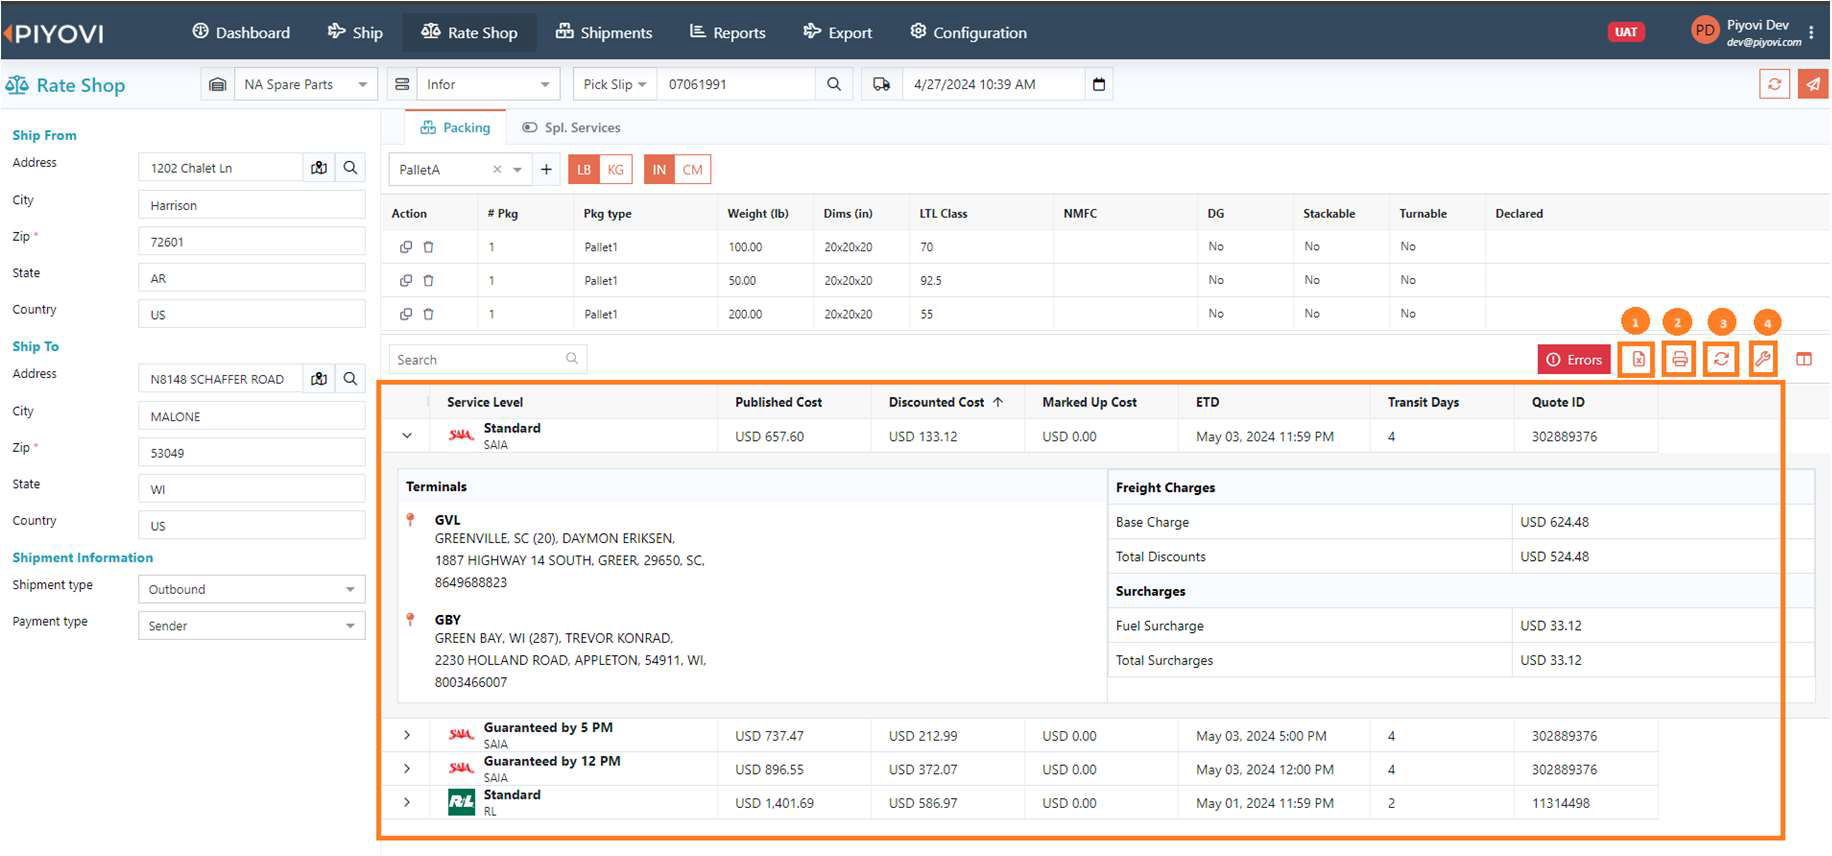
Task: Copy the 100.00 lb pallet row
Action: (406, 247)
